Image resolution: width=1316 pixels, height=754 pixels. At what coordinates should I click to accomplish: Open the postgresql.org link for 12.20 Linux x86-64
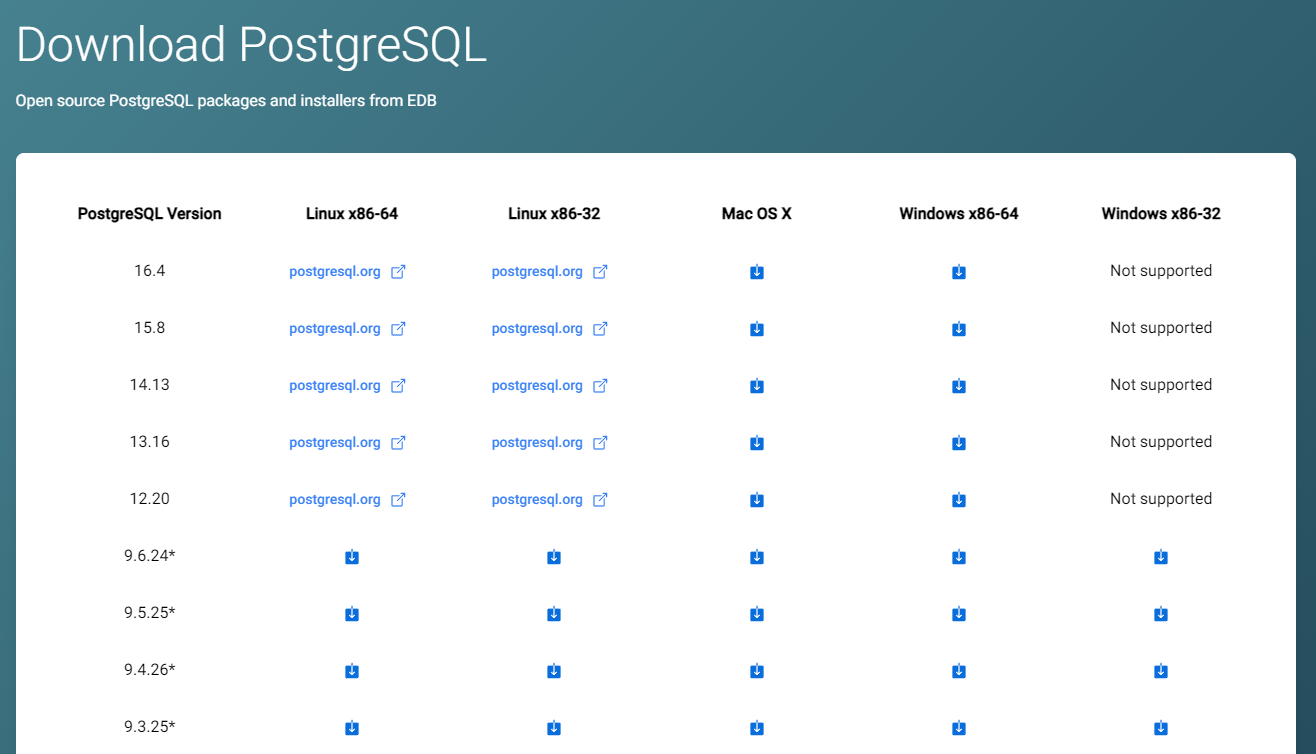(x=335, y=499)
